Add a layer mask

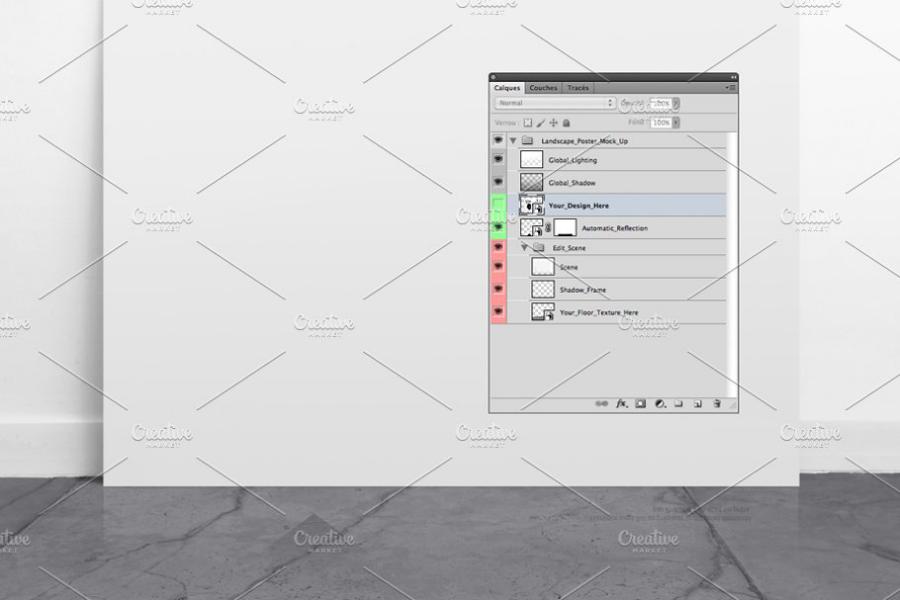[x=640, y=404]
